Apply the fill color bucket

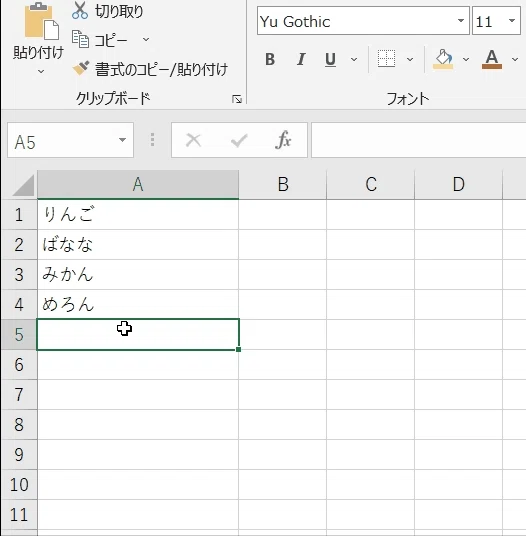coord(443,59)
